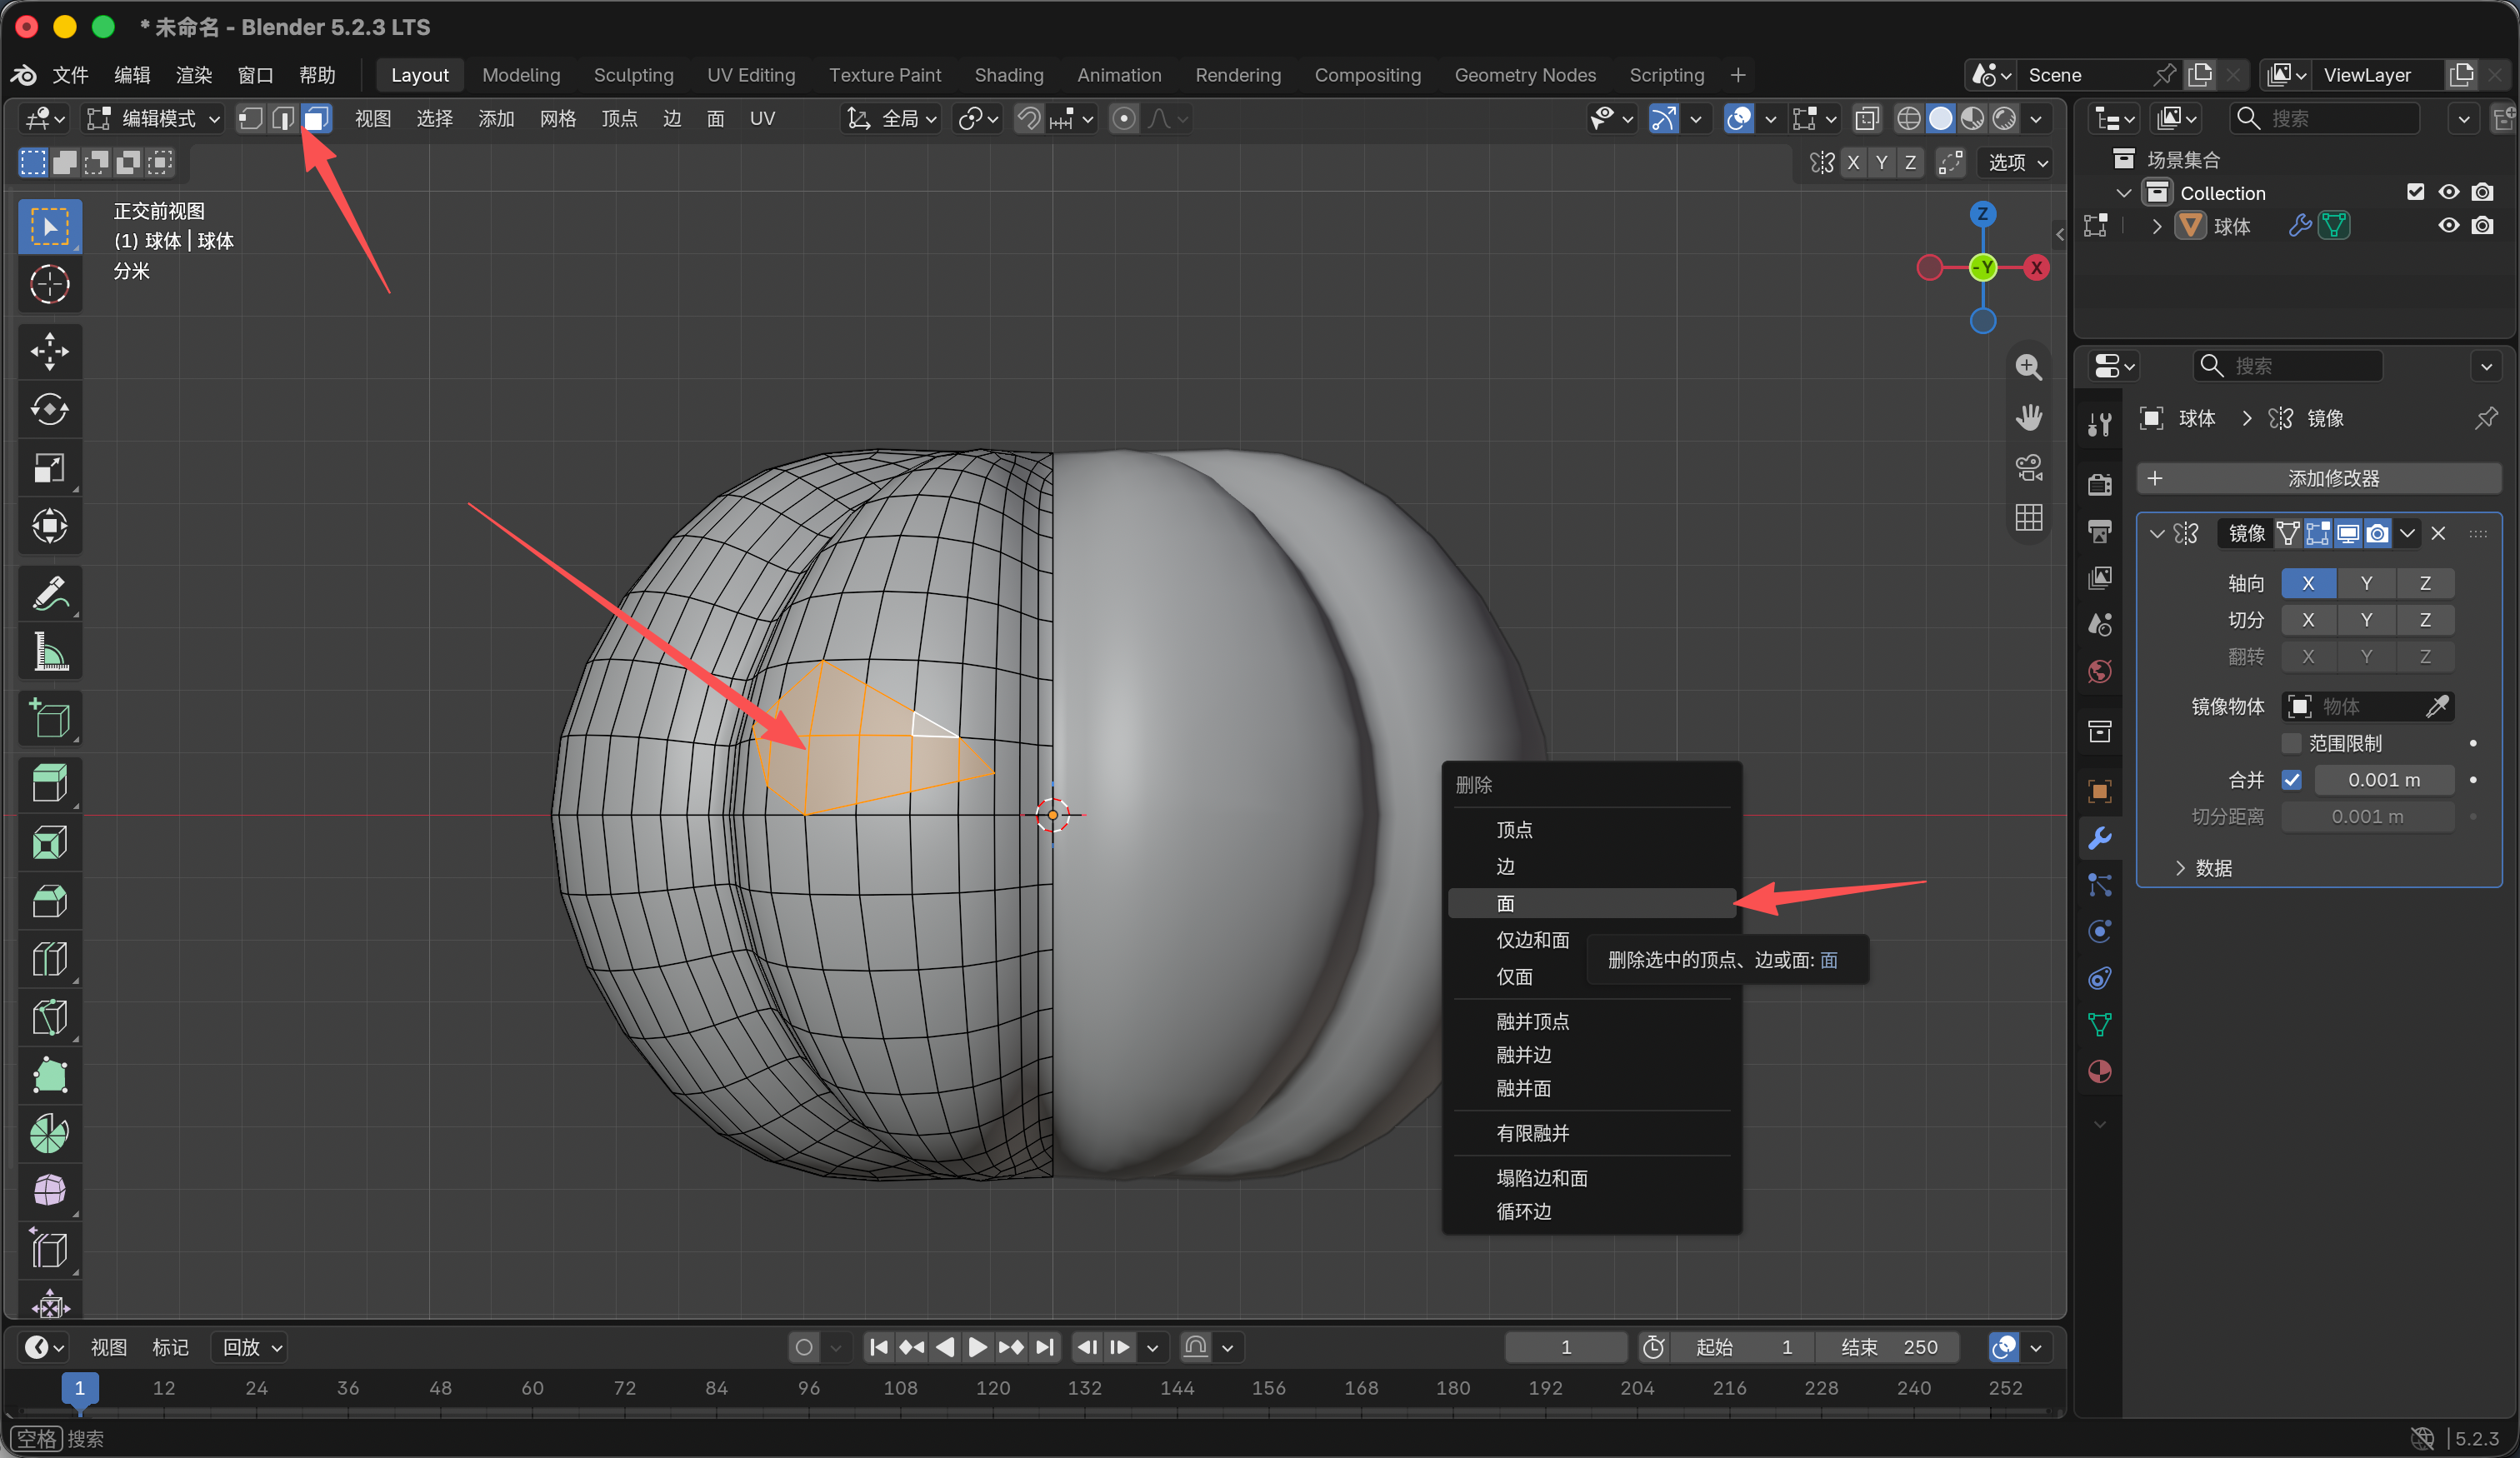Viewport: 2520px width, 1458px height.
Task: Expand the 球体 tree item
Action: click(2156, 226)
